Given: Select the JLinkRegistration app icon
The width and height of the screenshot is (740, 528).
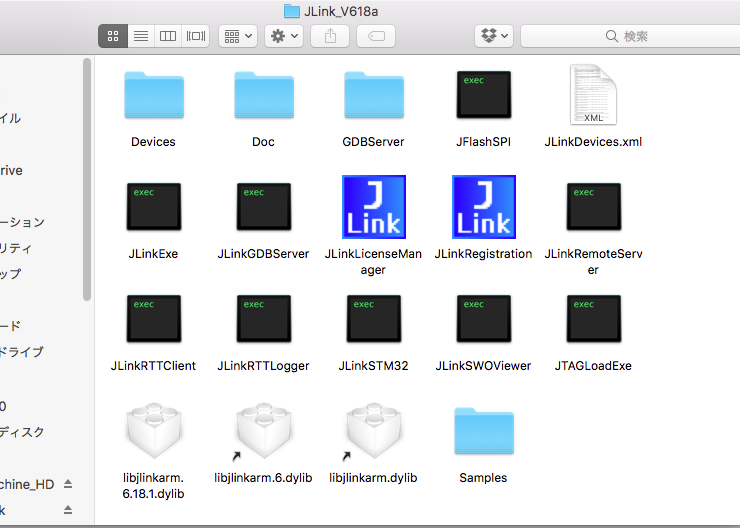Looking at the screenshot, I should [484, 207].
